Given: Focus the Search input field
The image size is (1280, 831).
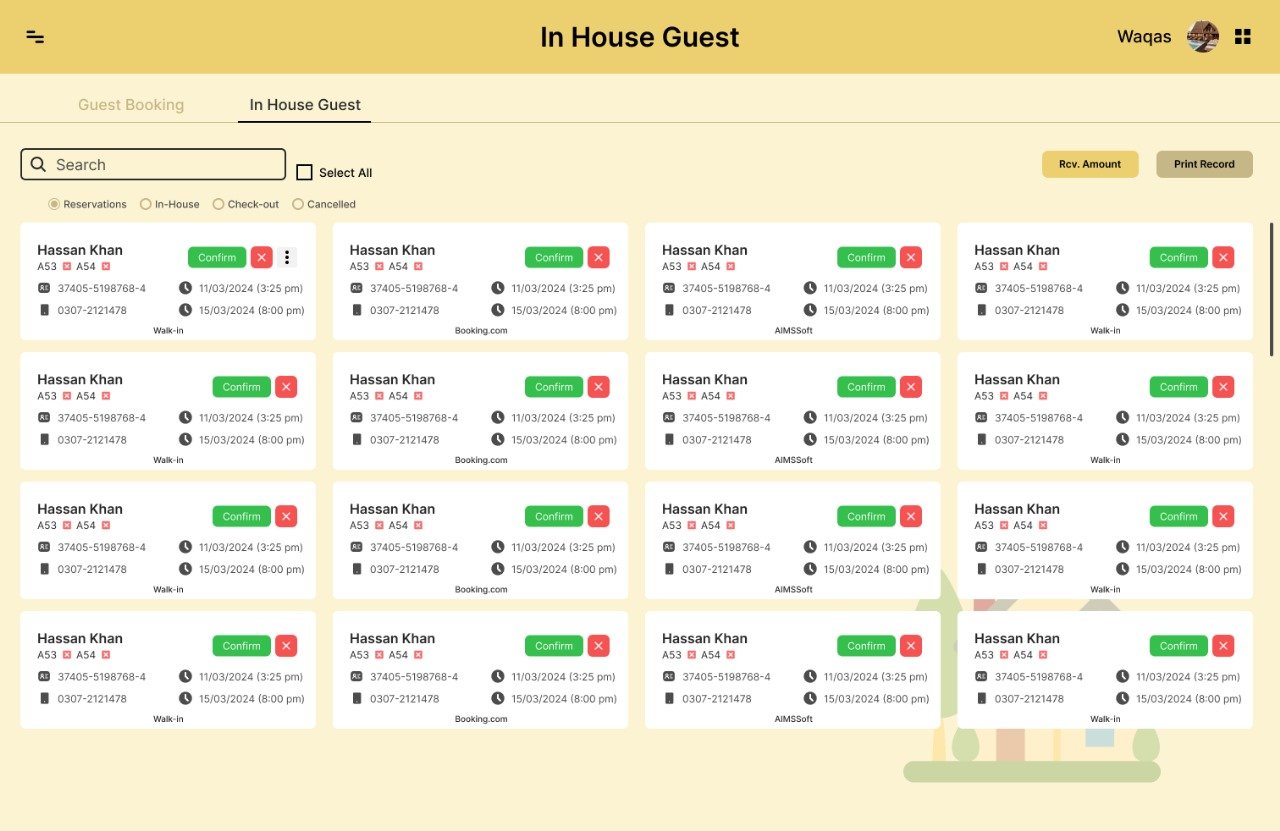Looking at the screenshot, I should tap(153, 164).
